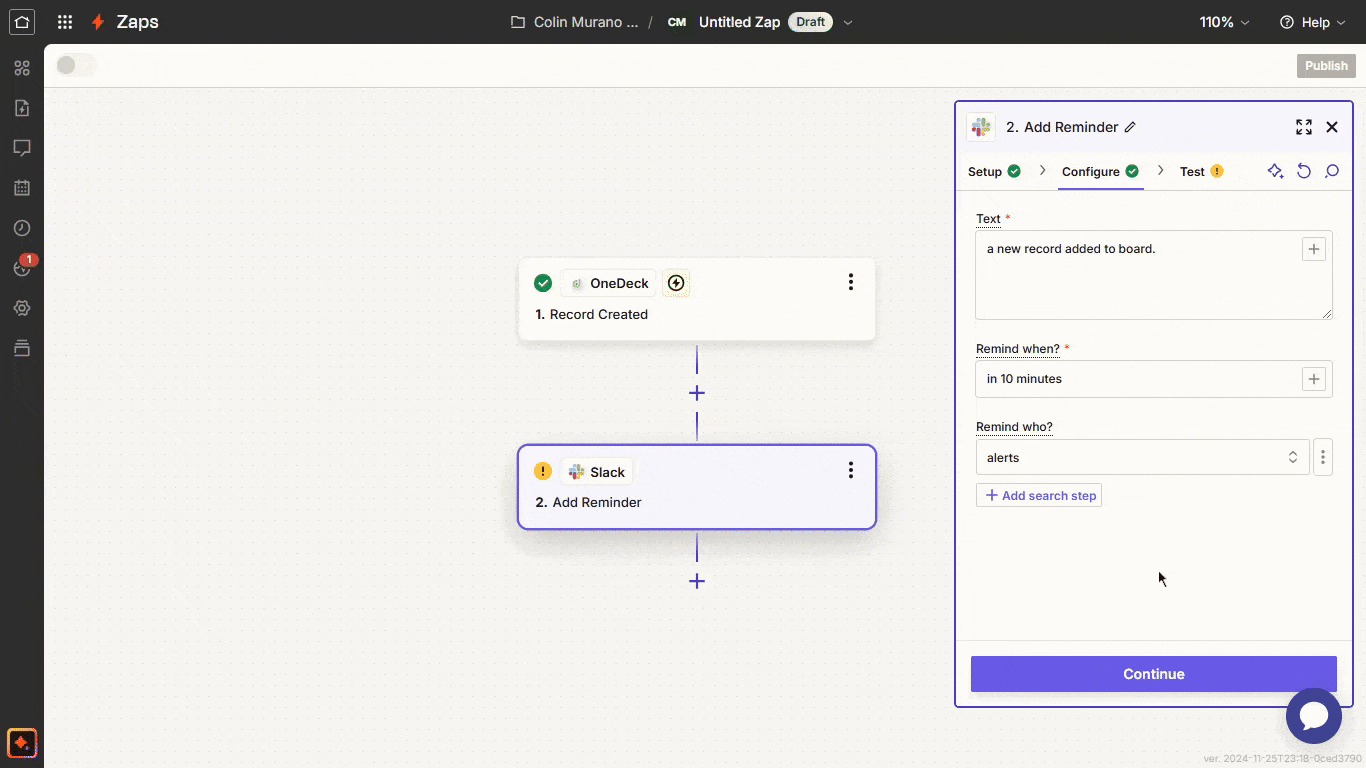Screen dimensions: 1366x768
Task: Open the activity icon with red badge
Action: pos(22,267)
